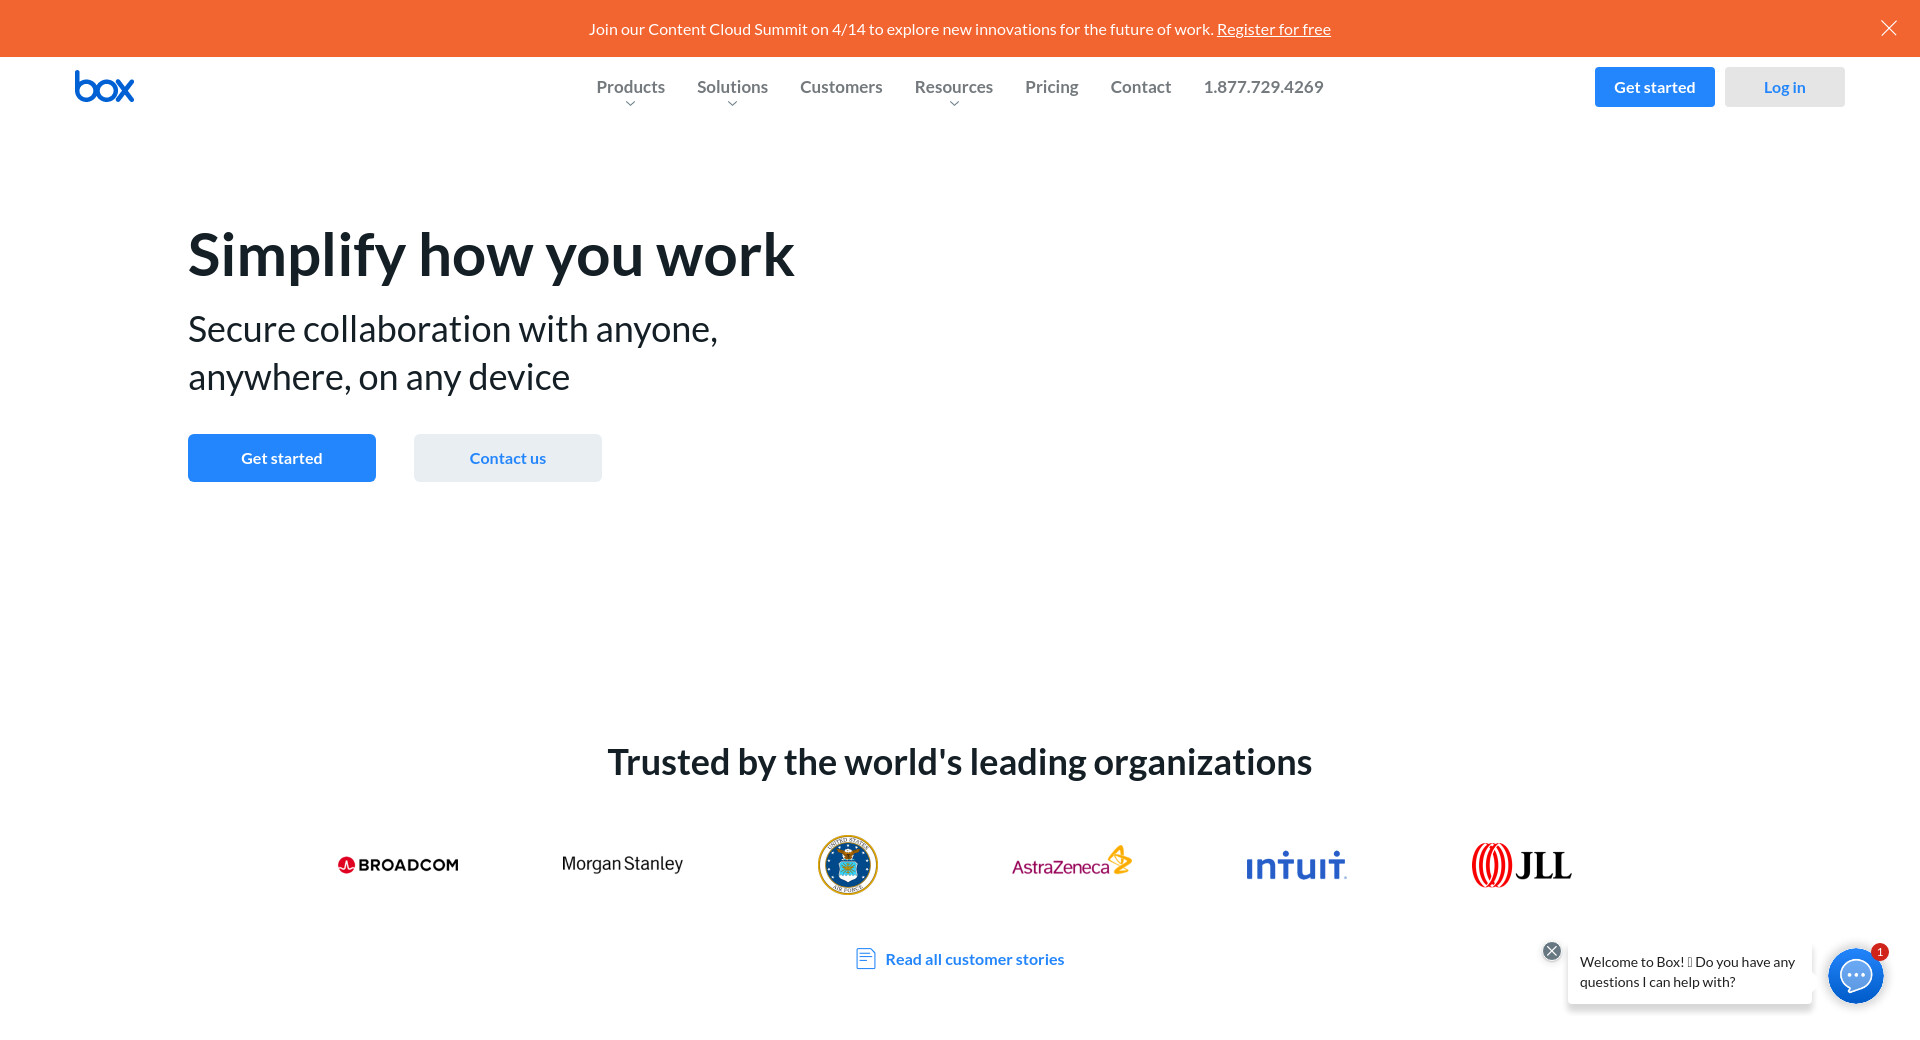Click the Simplify how you work headline

[491, 255]
